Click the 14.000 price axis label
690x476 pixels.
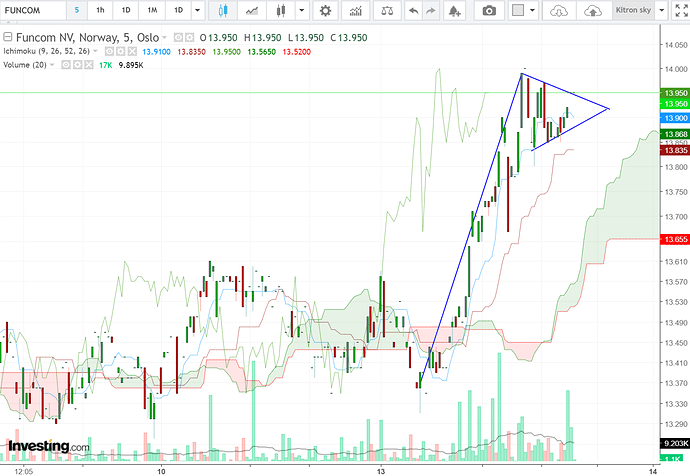click(x=676, y=69)
